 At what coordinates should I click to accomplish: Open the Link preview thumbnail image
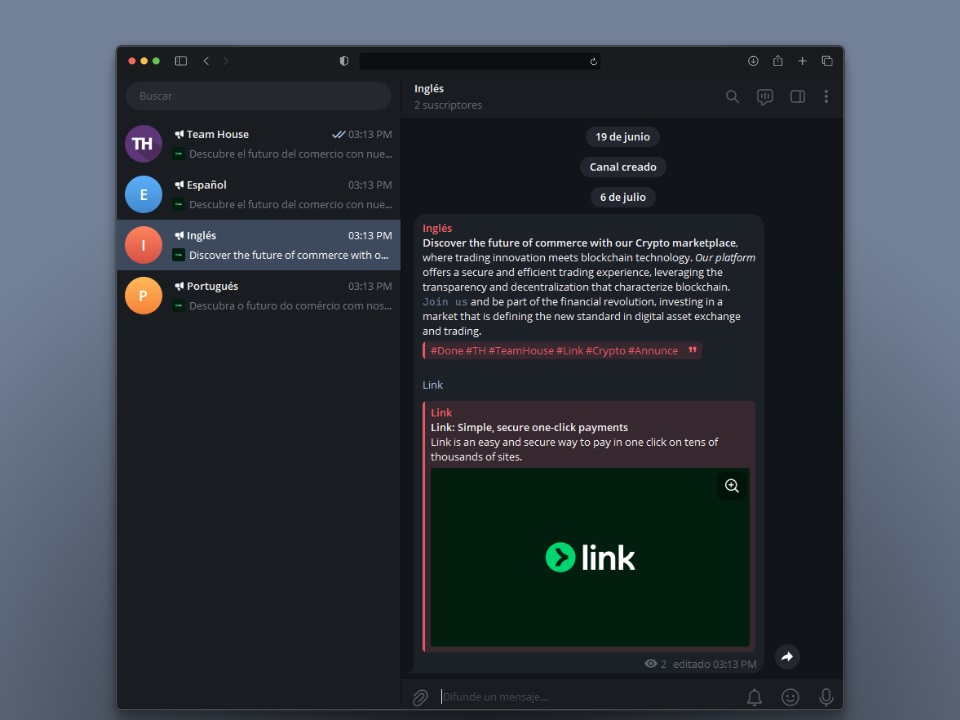click(x=590, y=557)
